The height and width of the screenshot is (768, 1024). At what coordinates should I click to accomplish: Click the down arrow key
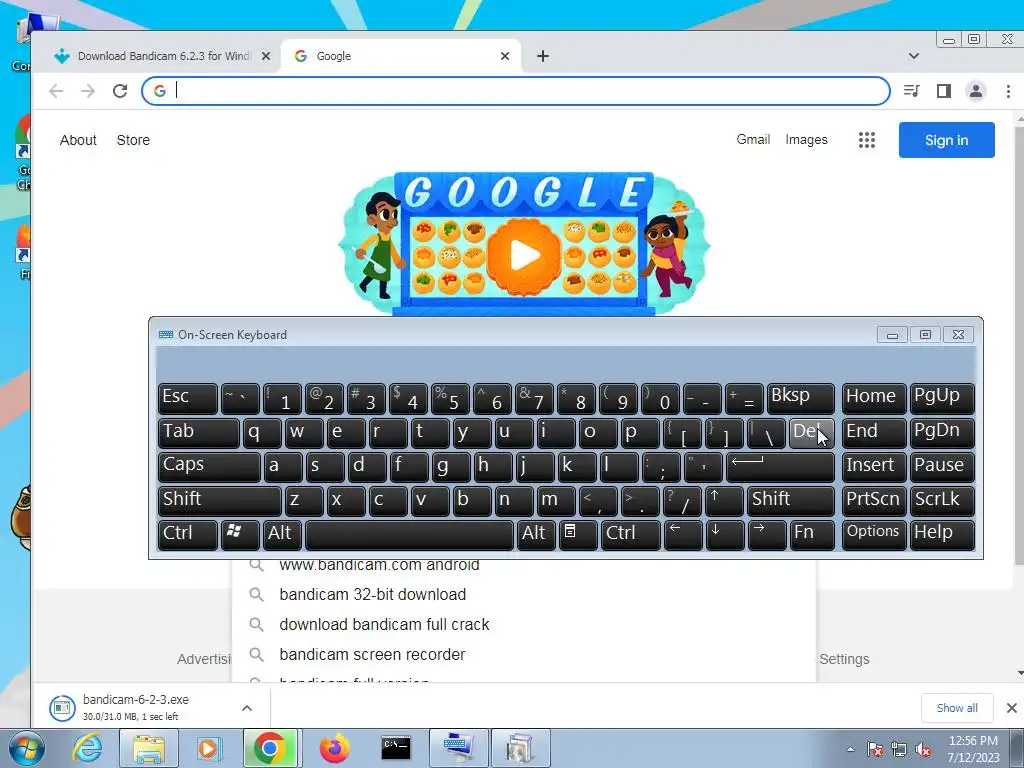coord(724,535)
